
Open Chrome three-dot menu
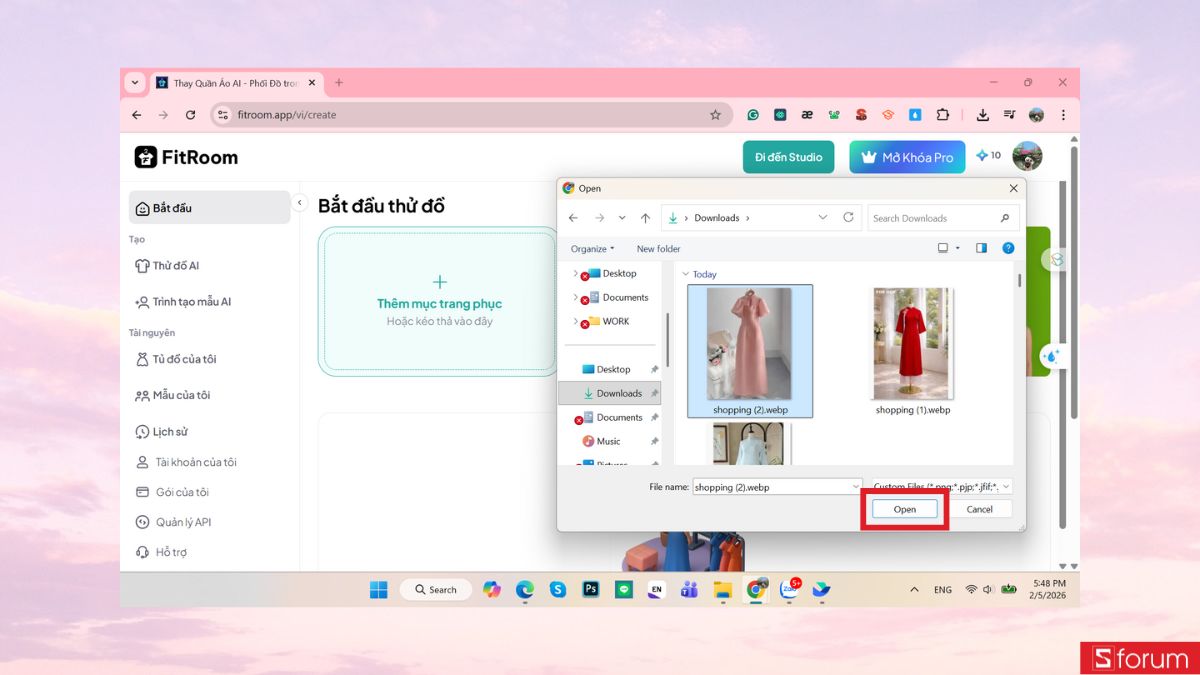1063,115
